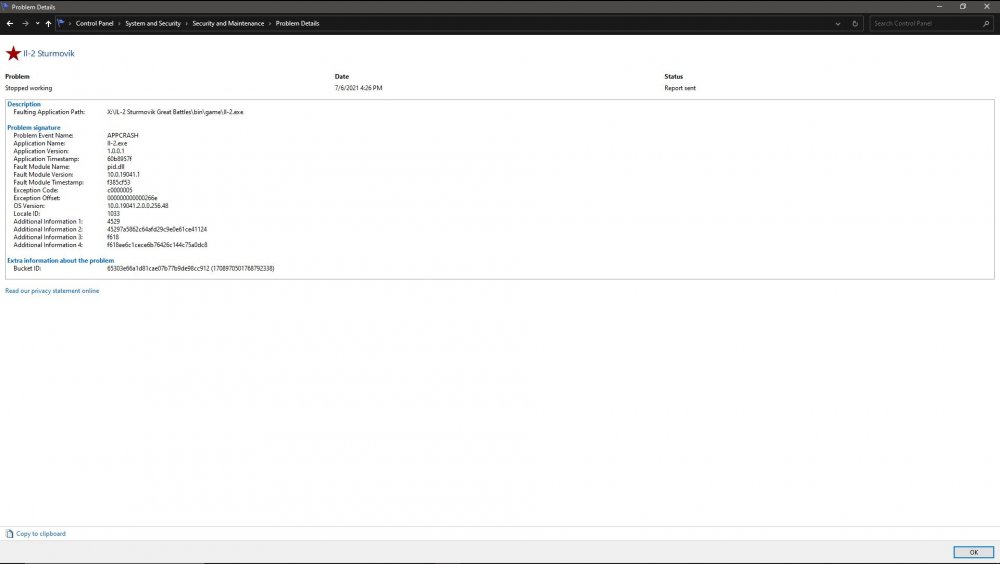Open Control Panel from the breadcrumb
The image size is (1000, 564).
(x=94, y=23)
